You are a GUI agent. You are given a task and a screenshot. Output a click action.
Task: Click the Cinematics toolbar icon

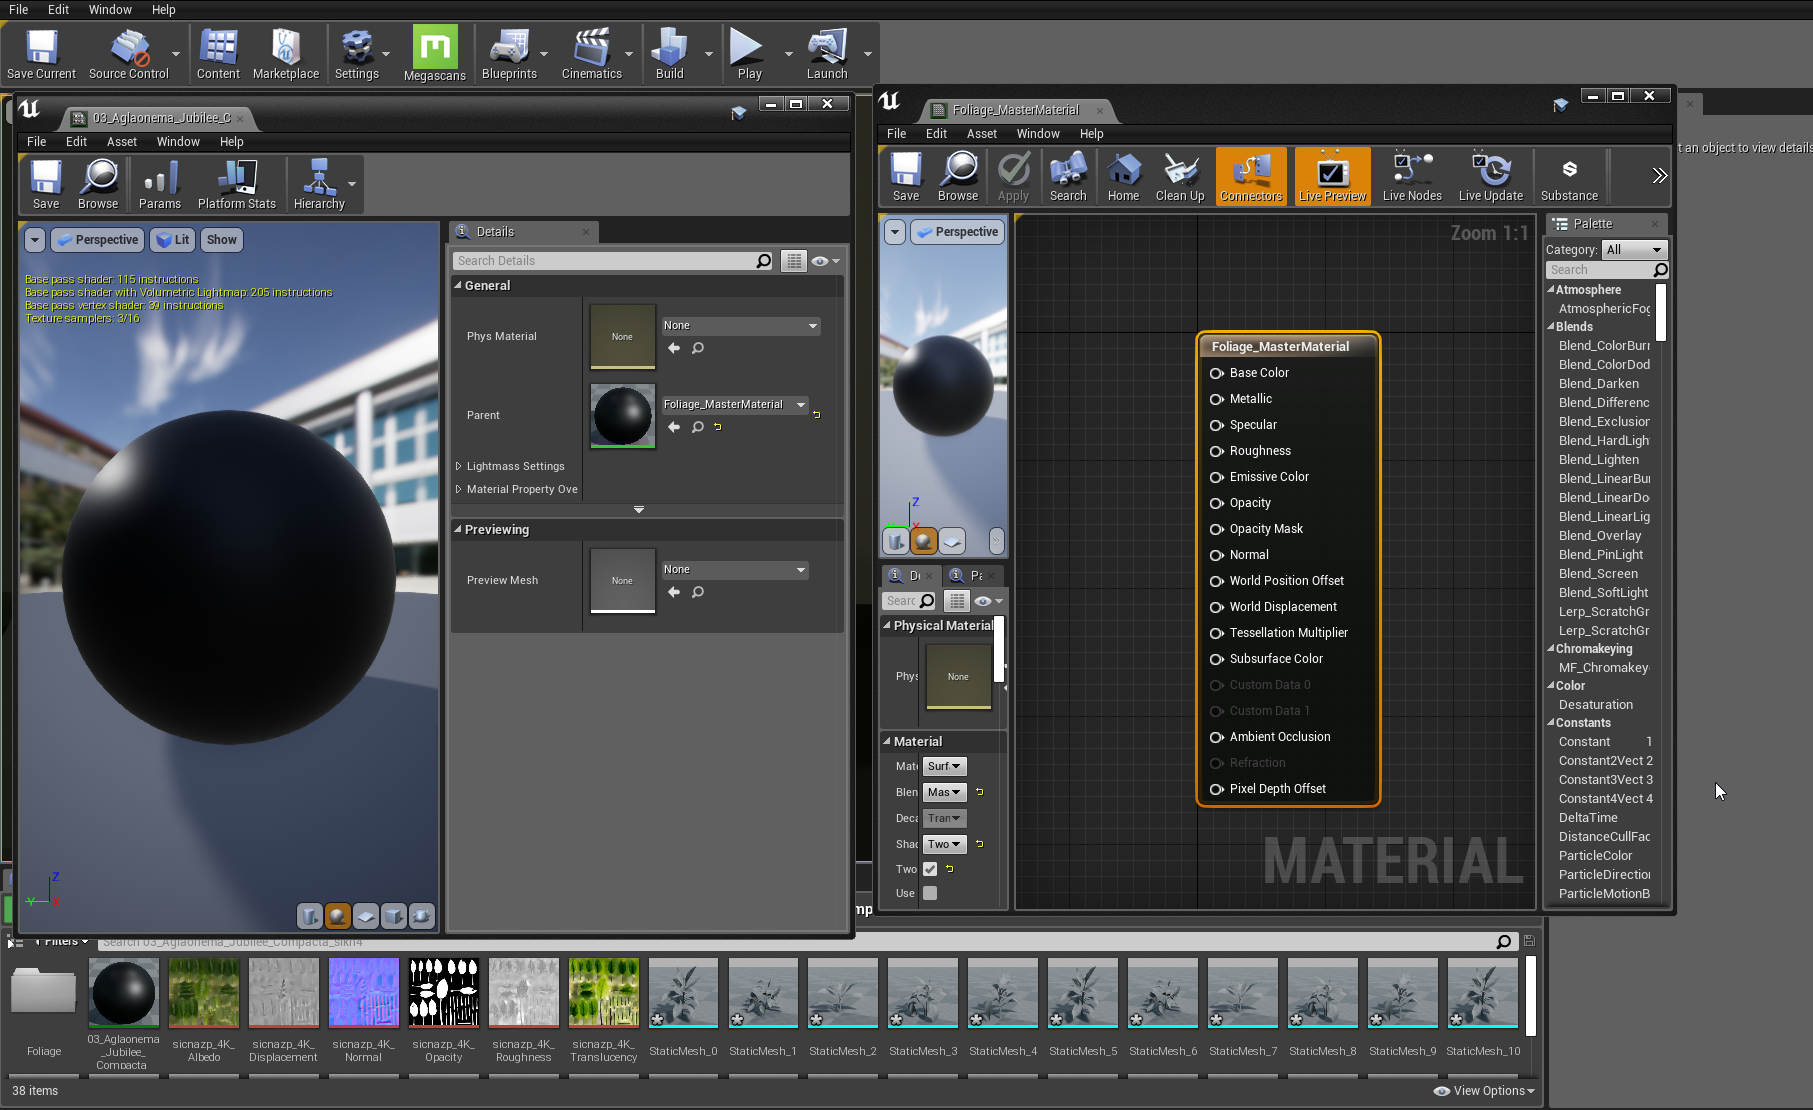[592, 54]
